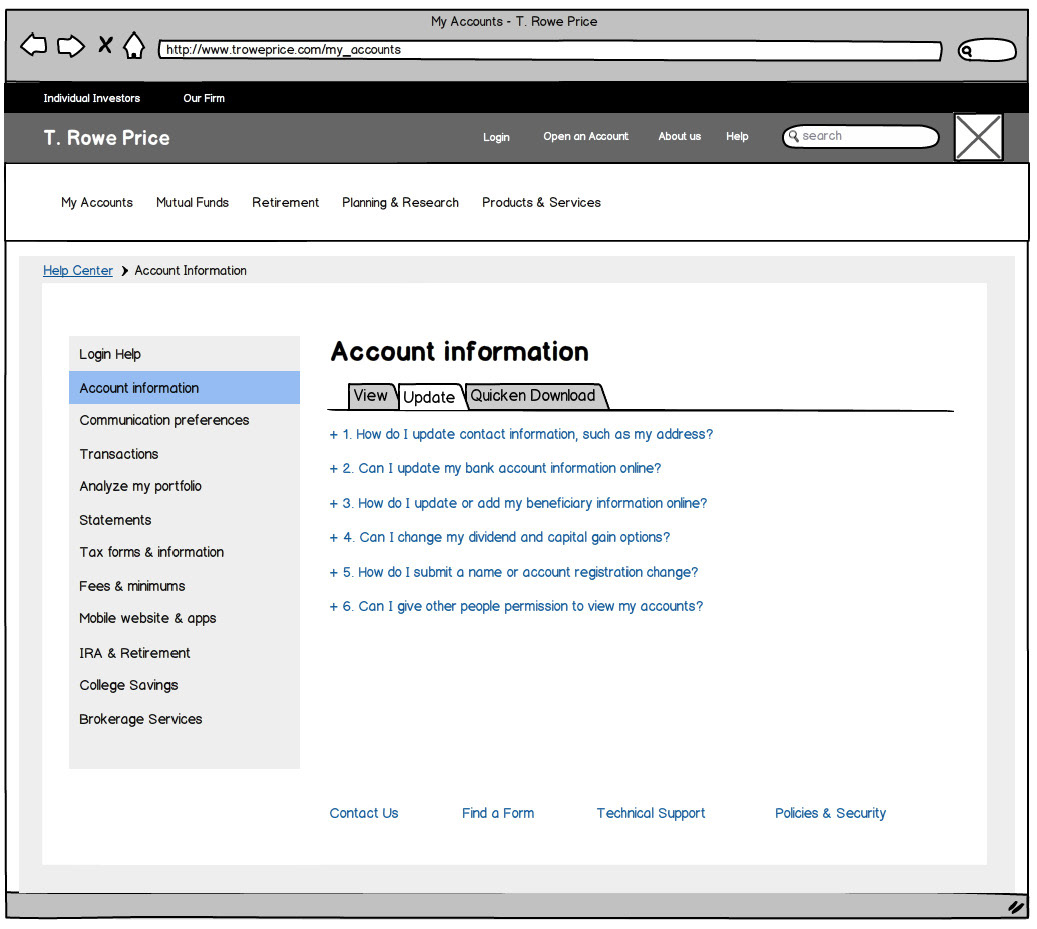Open the Contact Us footer link

364,813
